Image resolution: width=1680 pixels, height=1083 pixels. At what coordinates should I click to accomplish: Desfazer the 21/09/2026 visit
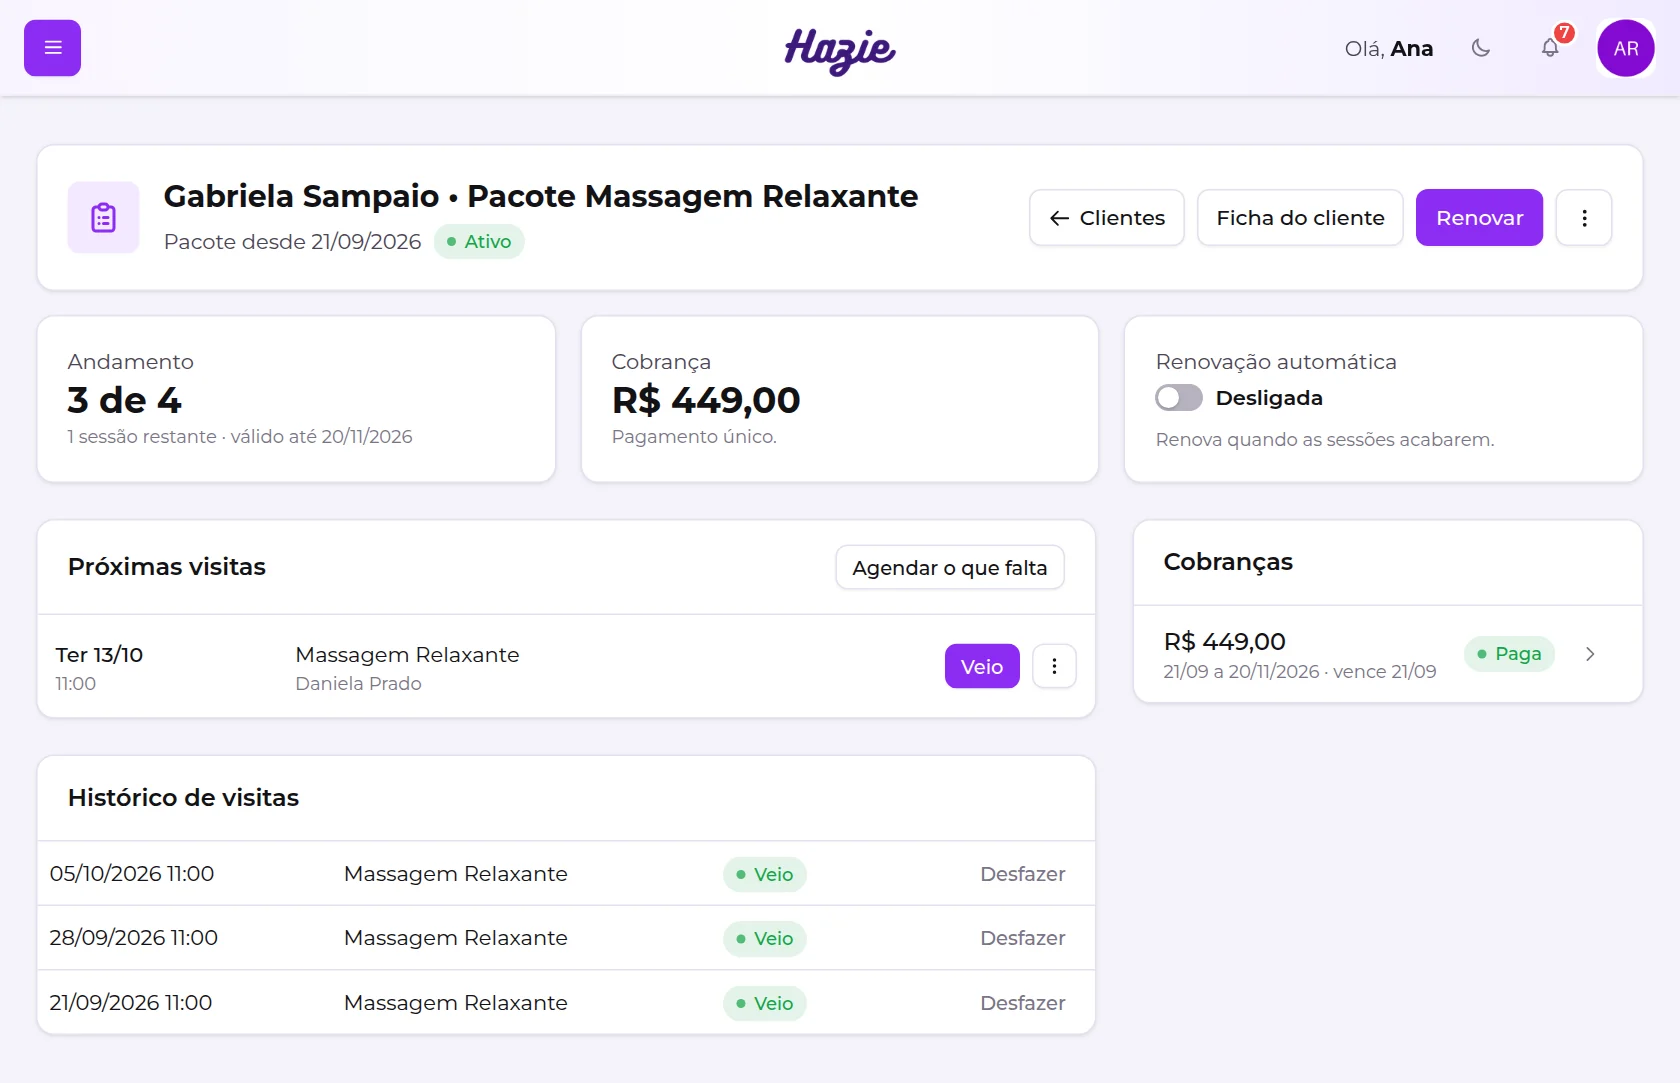1022,1003
